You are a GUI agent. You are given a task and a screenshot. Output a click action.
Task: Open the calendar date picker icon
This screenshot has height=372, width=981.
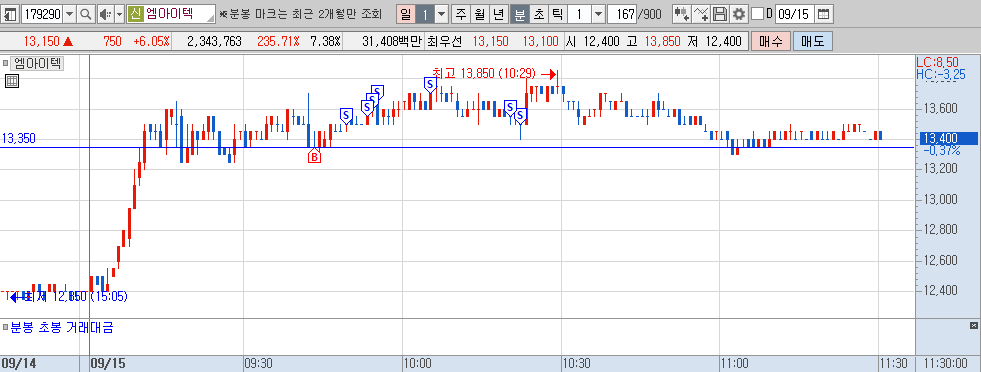[x=824, y=14]
